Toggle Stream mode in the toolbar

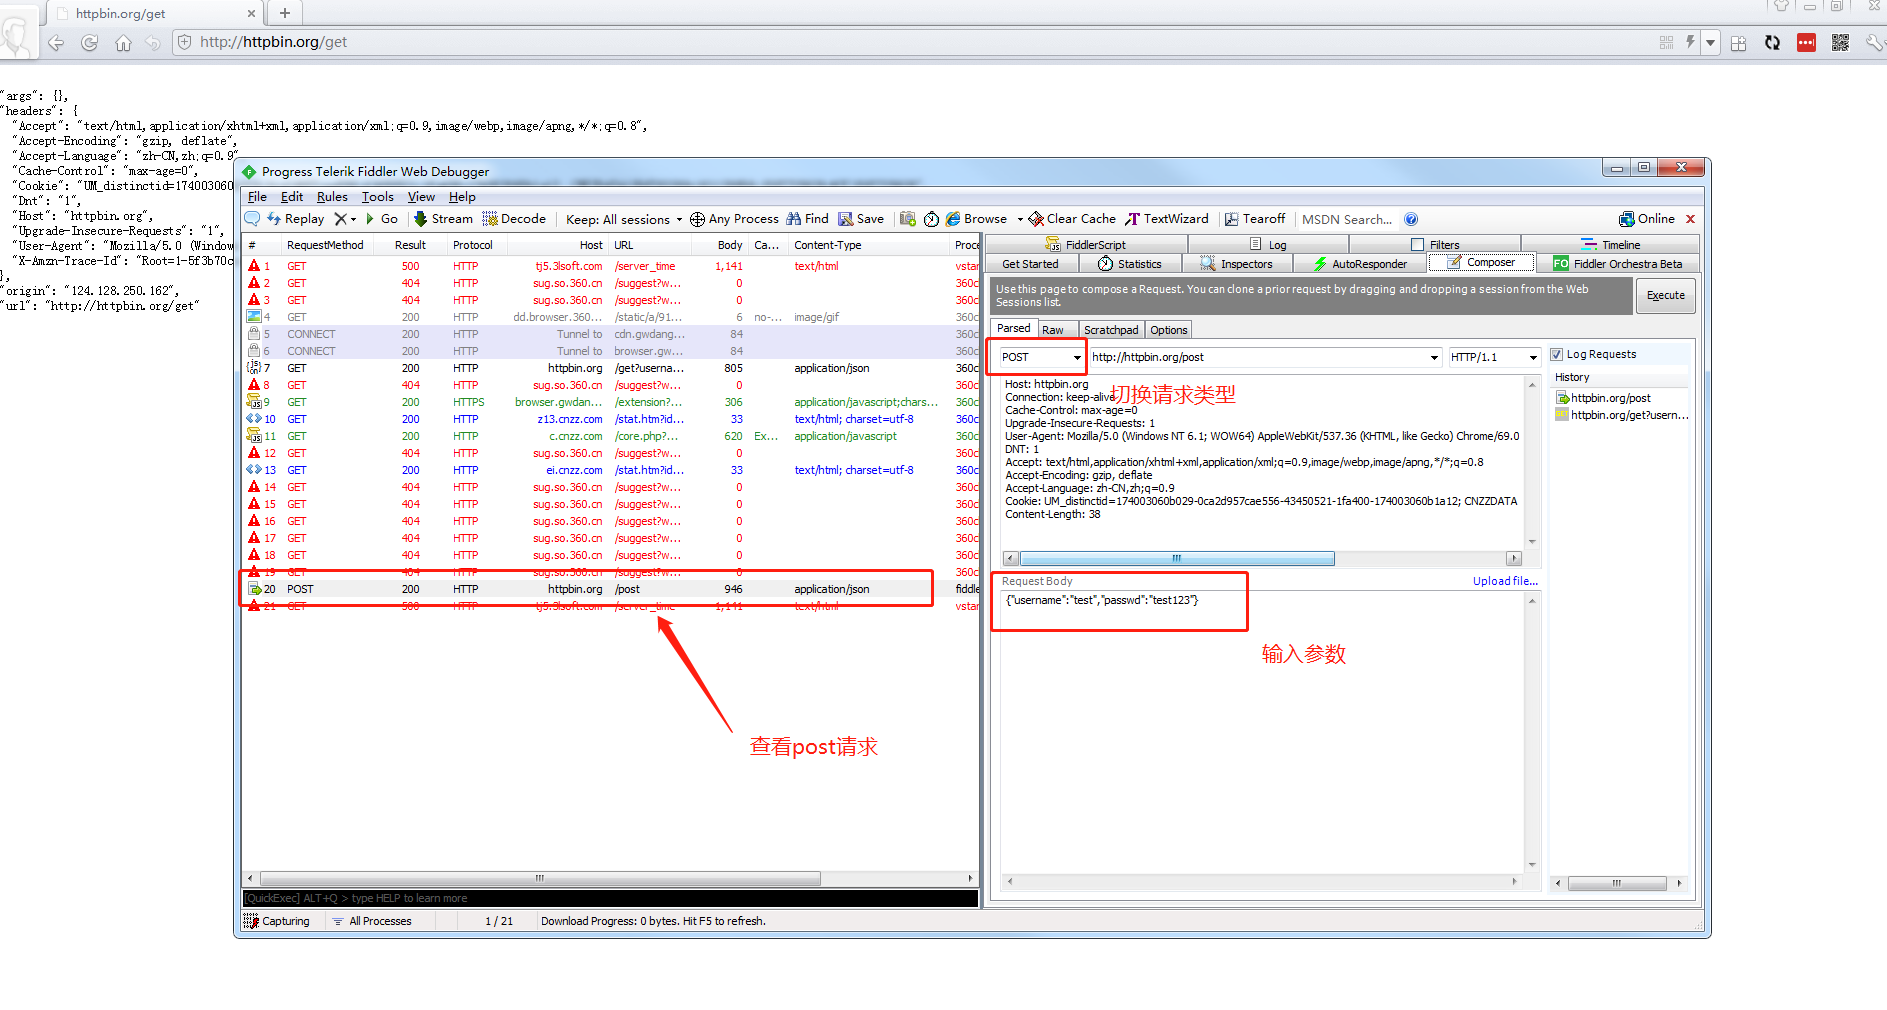[443, 219]
